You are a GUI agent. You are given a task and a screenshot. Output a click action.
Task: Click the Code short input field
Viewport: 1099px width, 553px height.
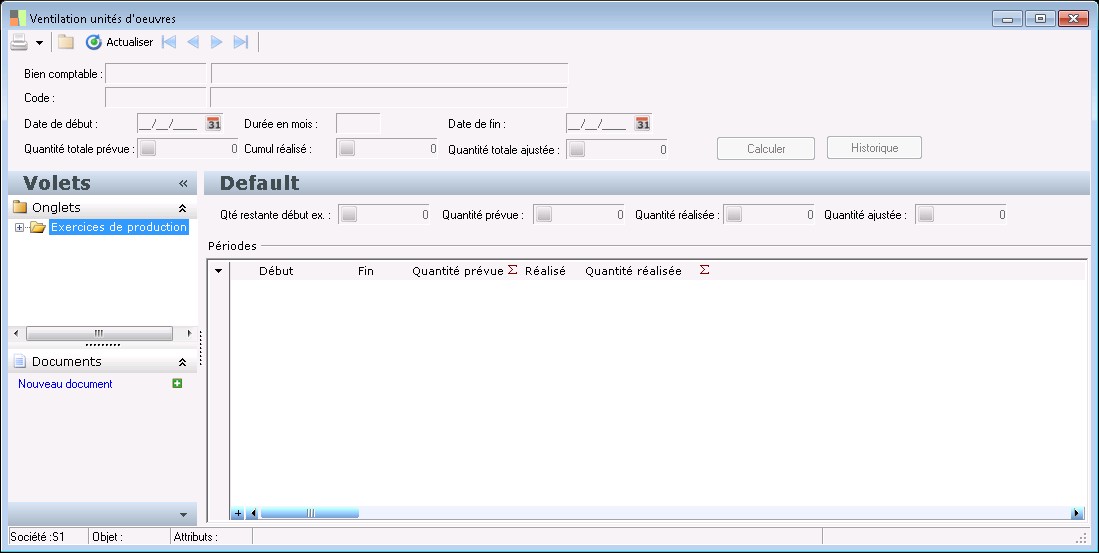coord(156,97)
